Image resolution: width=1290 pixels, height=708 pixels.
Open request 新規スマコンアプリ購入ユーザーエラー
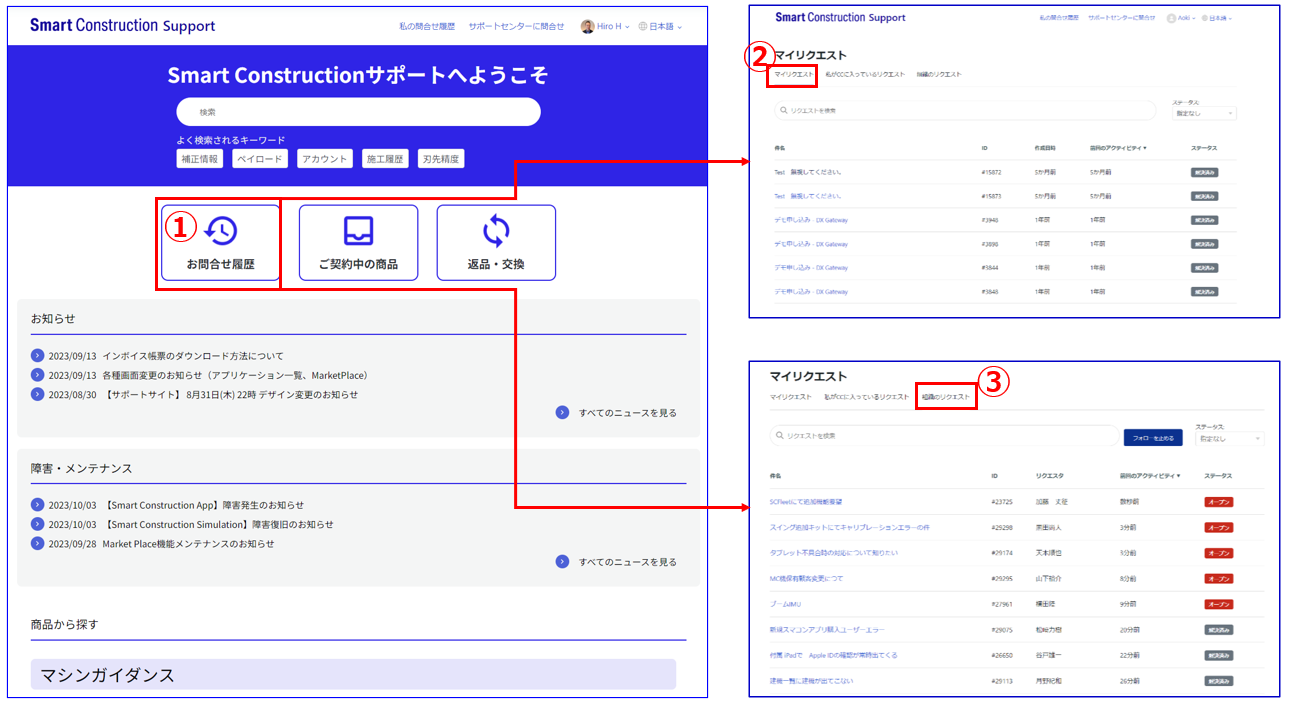827,630
